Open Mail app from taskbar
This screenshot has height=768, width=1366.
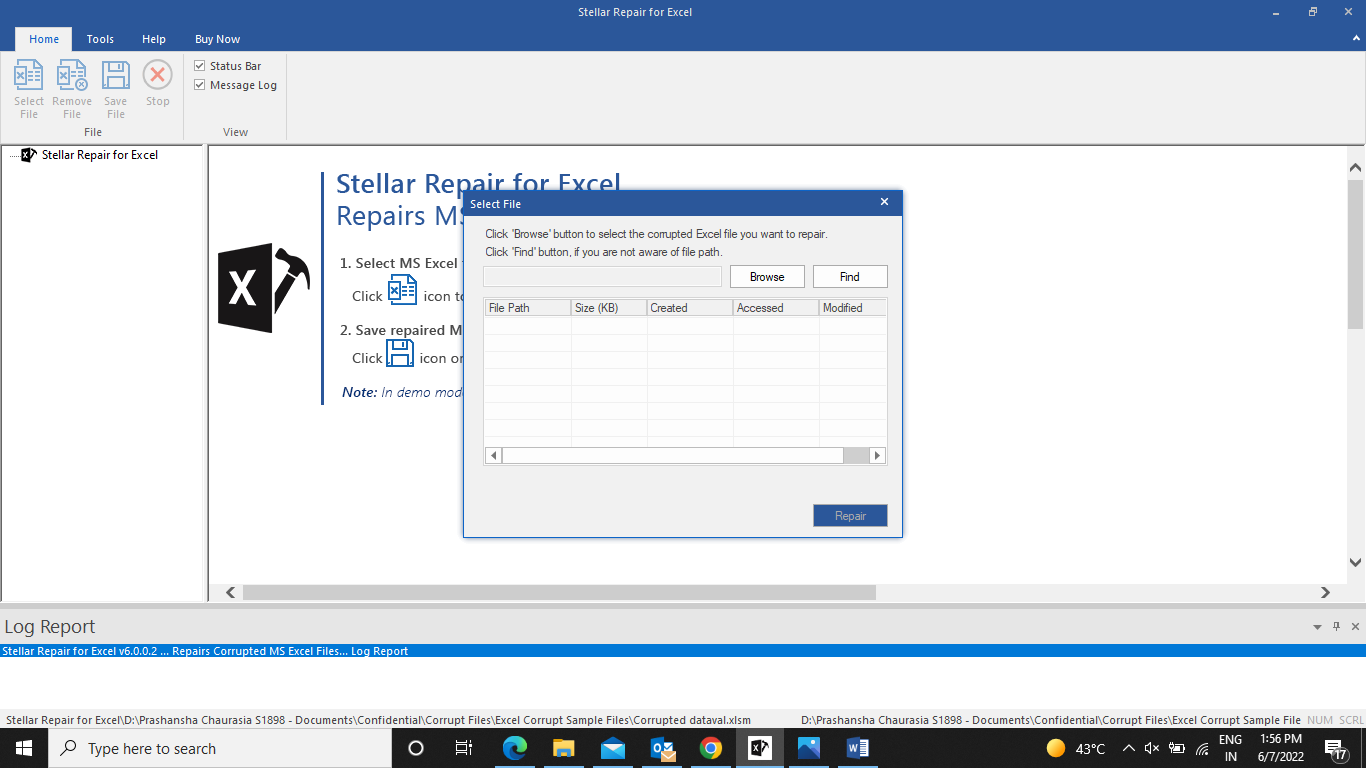pos(612,748)
